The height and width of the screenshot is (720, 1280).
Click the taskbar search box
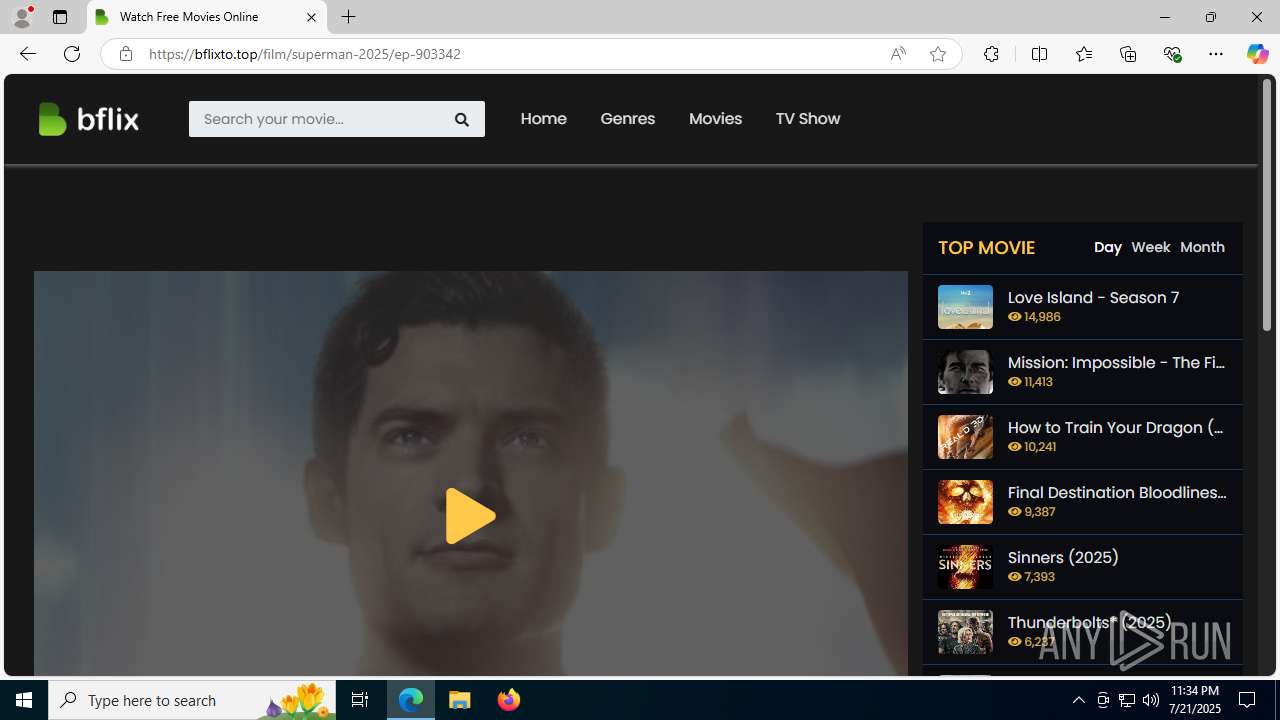pyautogui.click(x=191, y=700)
